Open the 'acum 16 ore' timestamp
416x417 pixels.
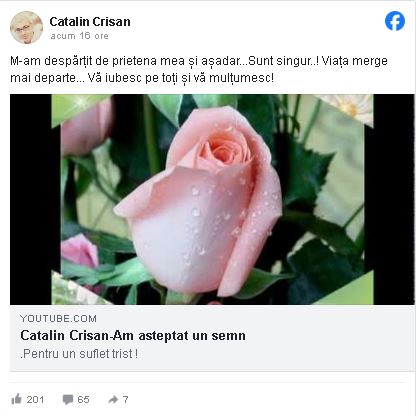pos(79,36)
